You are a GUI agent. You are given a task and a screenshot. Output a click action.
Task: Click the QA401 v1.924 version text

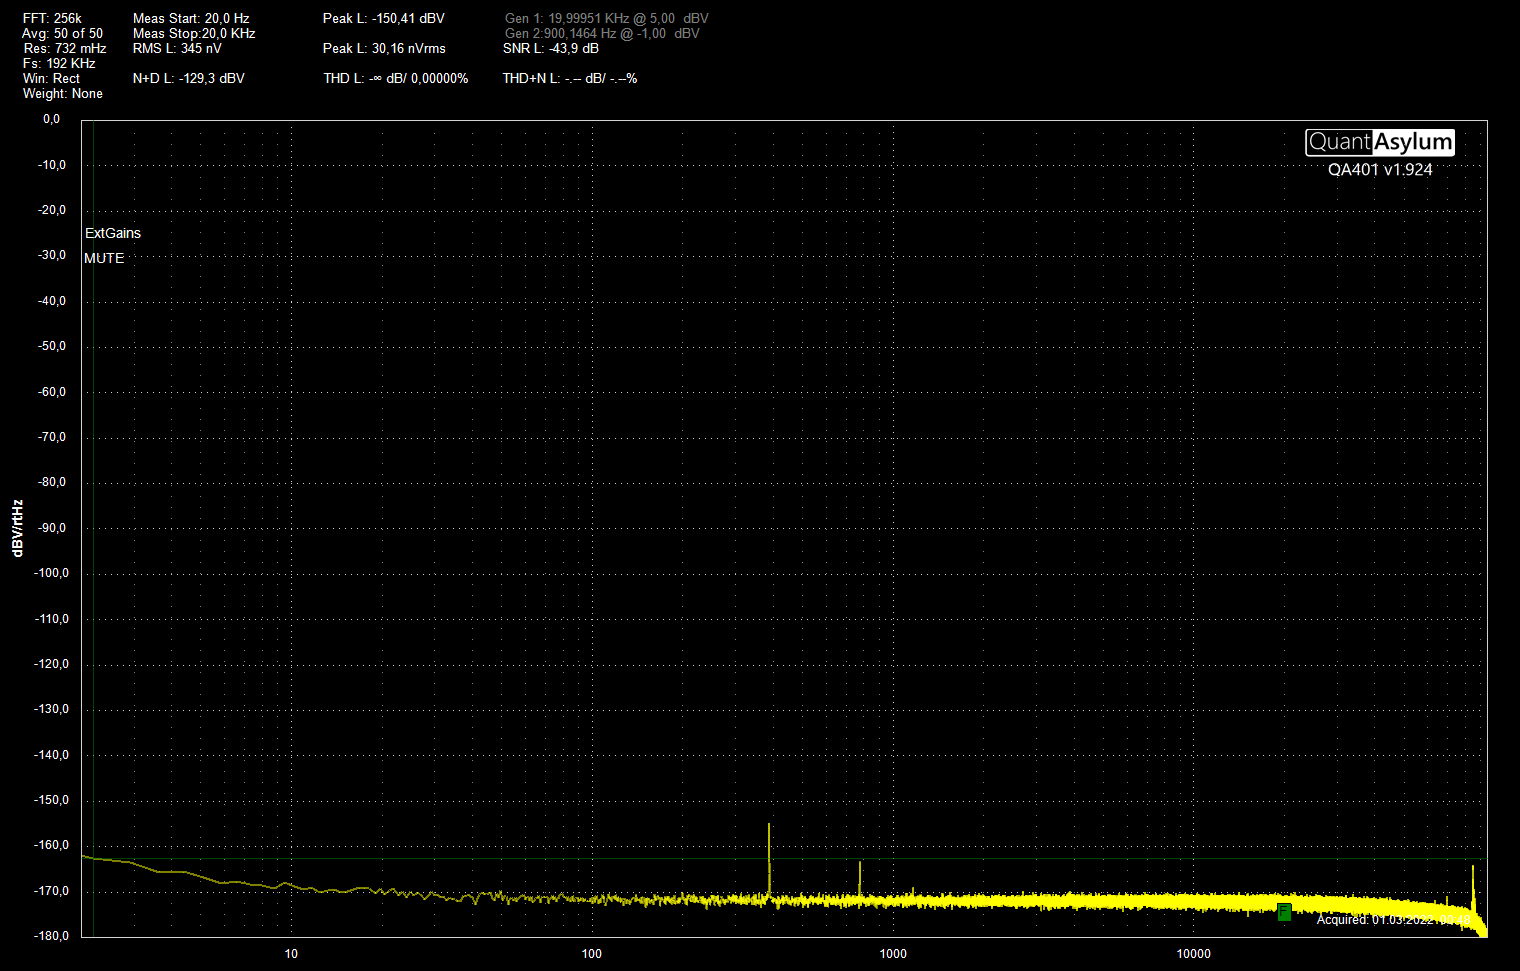click(x=1379, y=170)
